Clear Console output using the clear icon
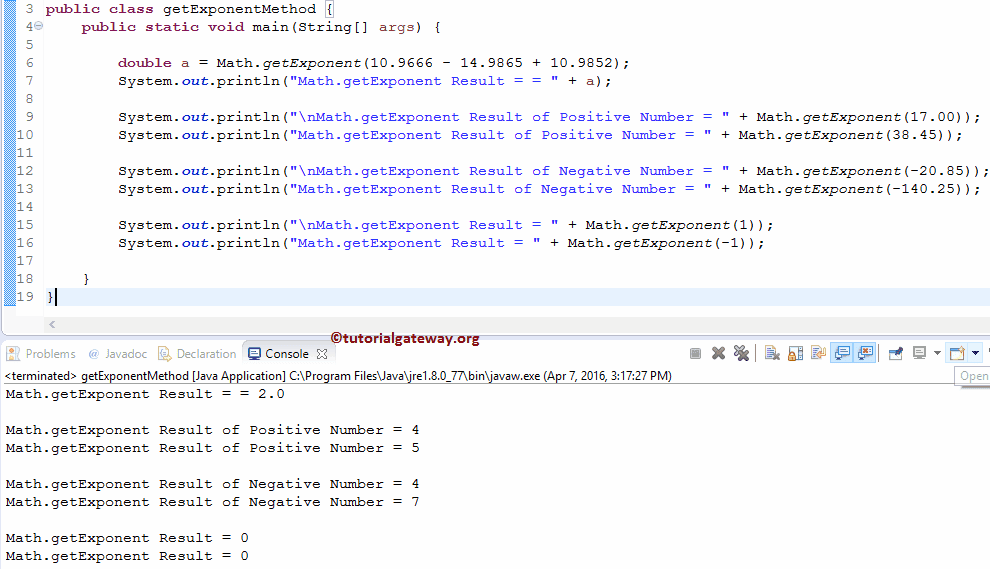990x569 pixels. tap(772, 354)
